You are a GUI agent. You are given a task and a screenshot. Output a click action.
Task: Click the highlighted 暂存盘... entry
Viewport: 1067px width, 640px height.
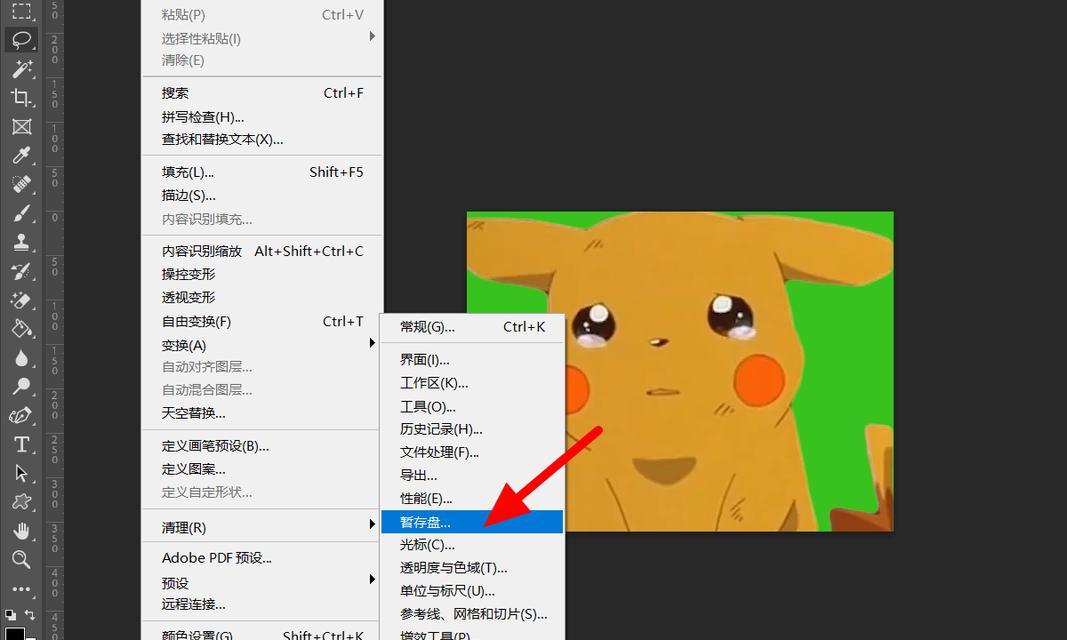click(x=472, y=522)
